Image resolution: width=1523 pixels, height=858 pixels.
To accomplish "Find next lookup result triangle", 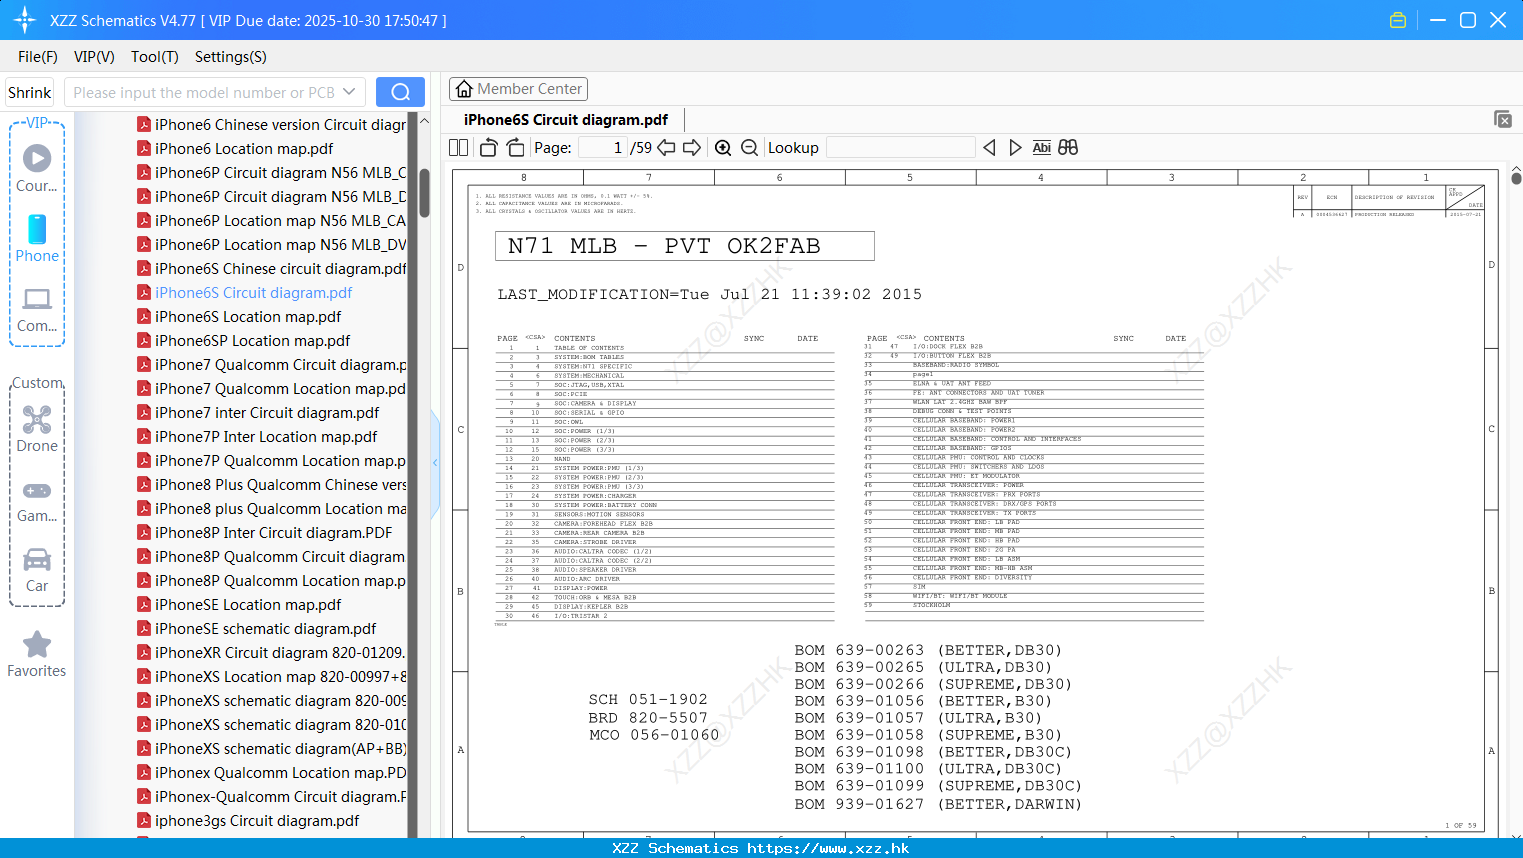I will pyautogui.click(x=1015, y=148).
